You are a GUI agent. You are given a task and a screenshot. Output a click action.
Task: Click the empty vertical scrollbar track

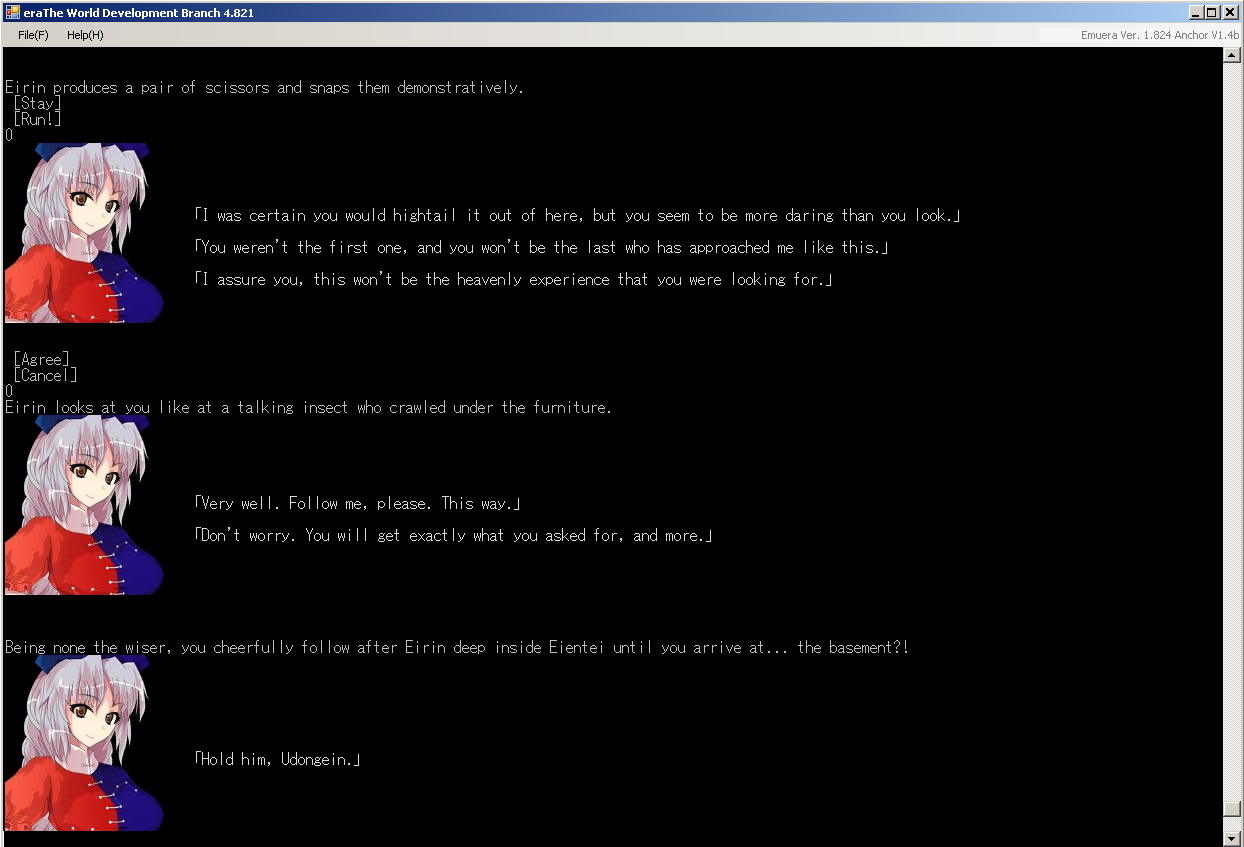(1232, 400)
